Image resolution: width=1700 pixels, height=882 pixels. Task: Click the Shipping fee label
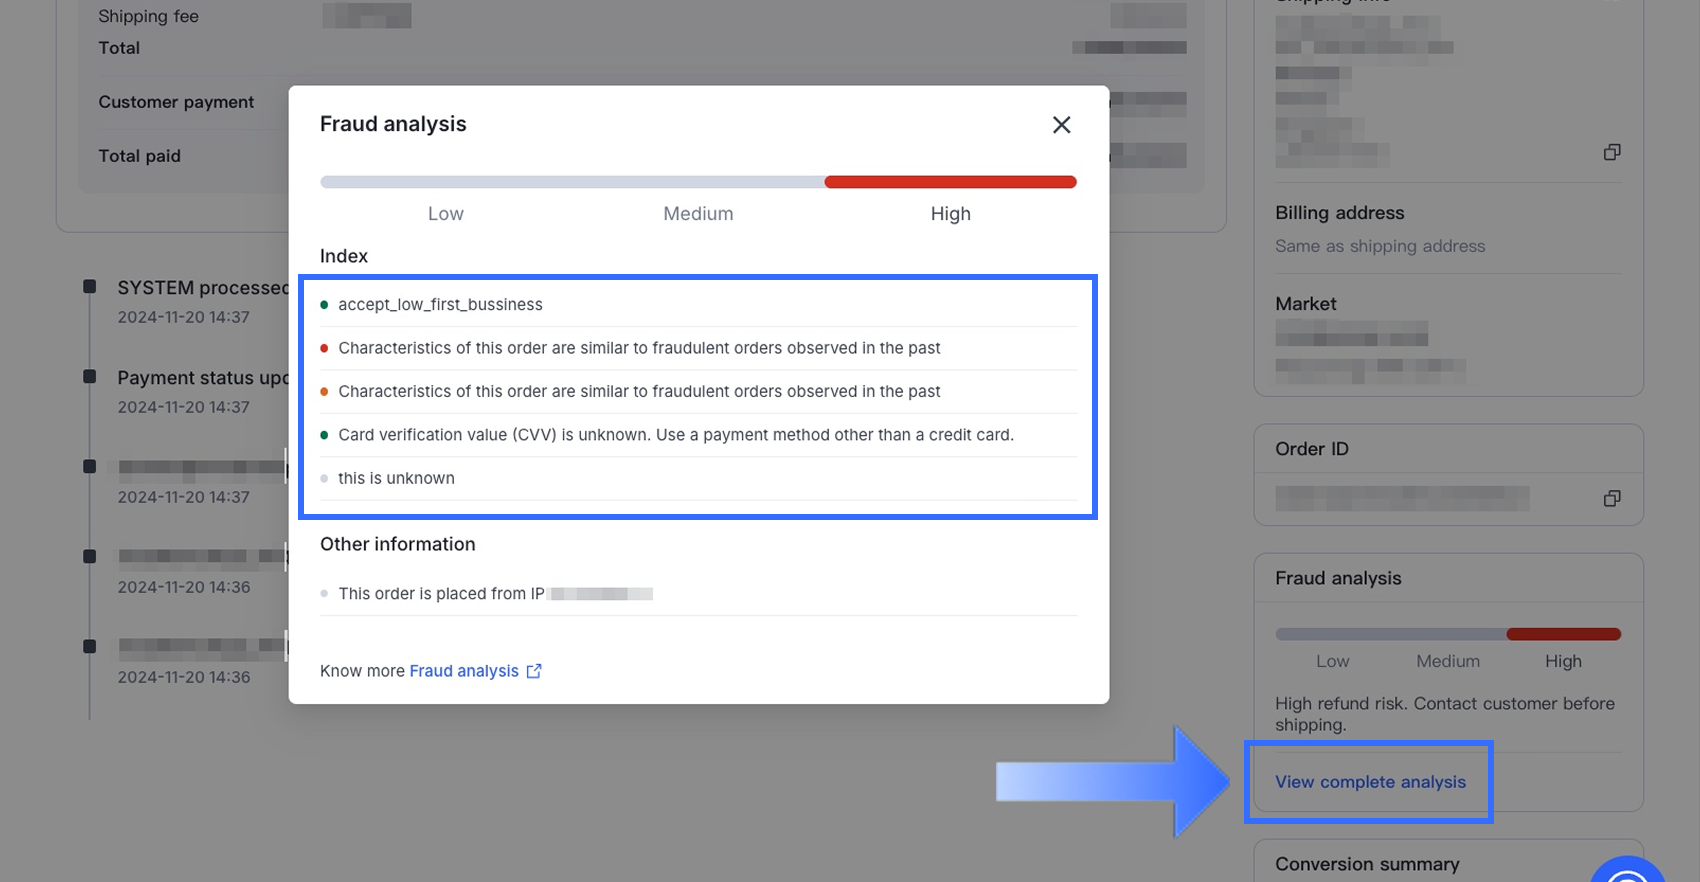point(148,17)
